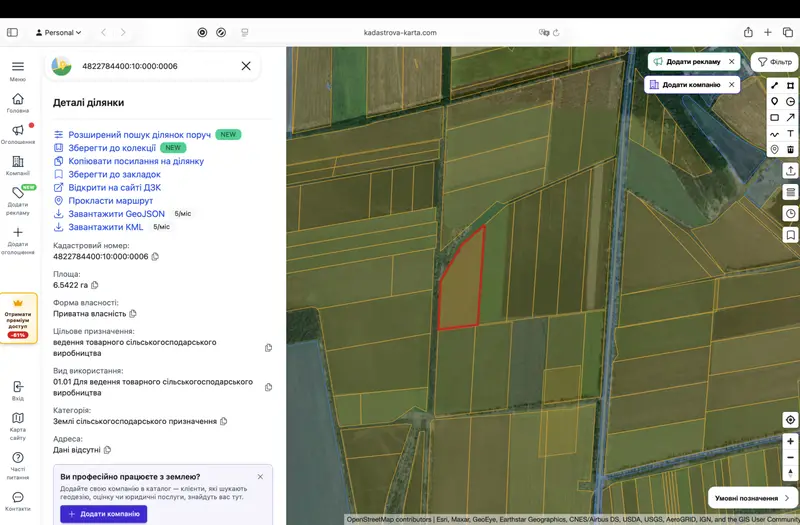This screenshot has height=525, width=800.
Task: Select the freehand curve drawing tool
Action: [774, 134]
